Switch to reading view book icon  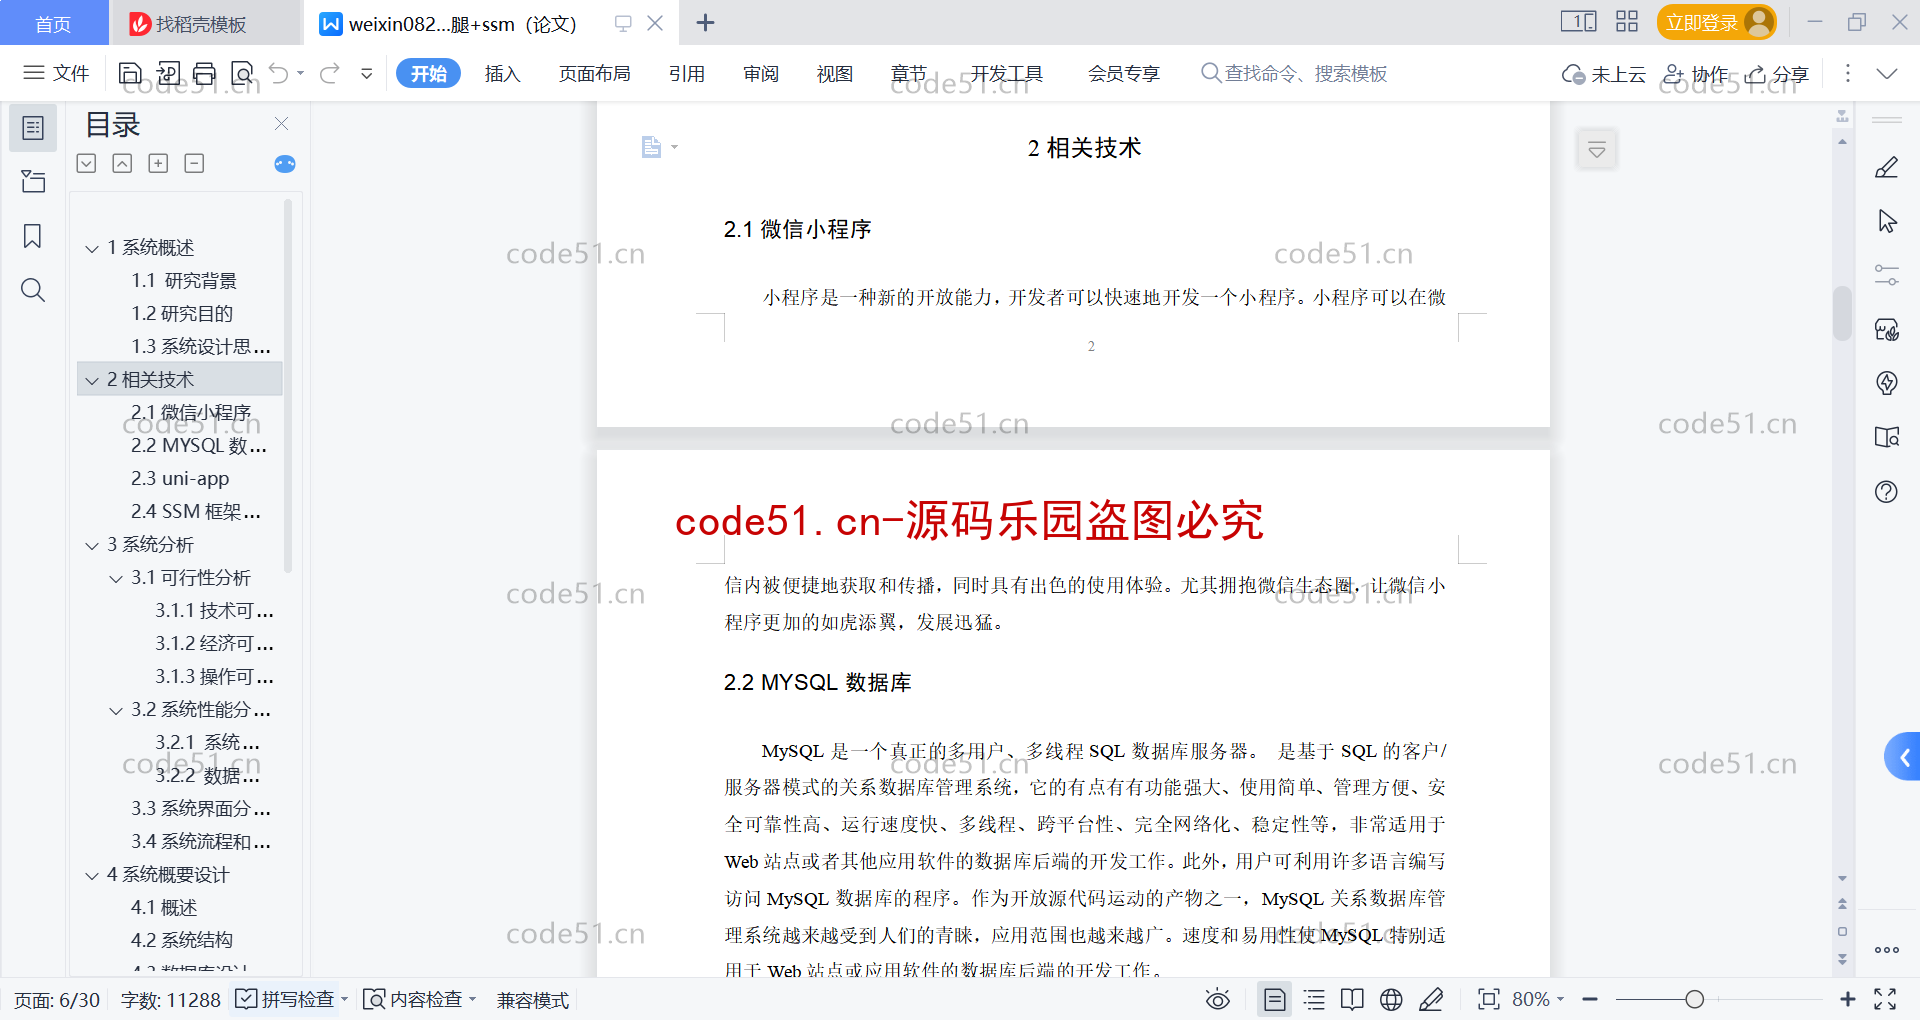1352,999
